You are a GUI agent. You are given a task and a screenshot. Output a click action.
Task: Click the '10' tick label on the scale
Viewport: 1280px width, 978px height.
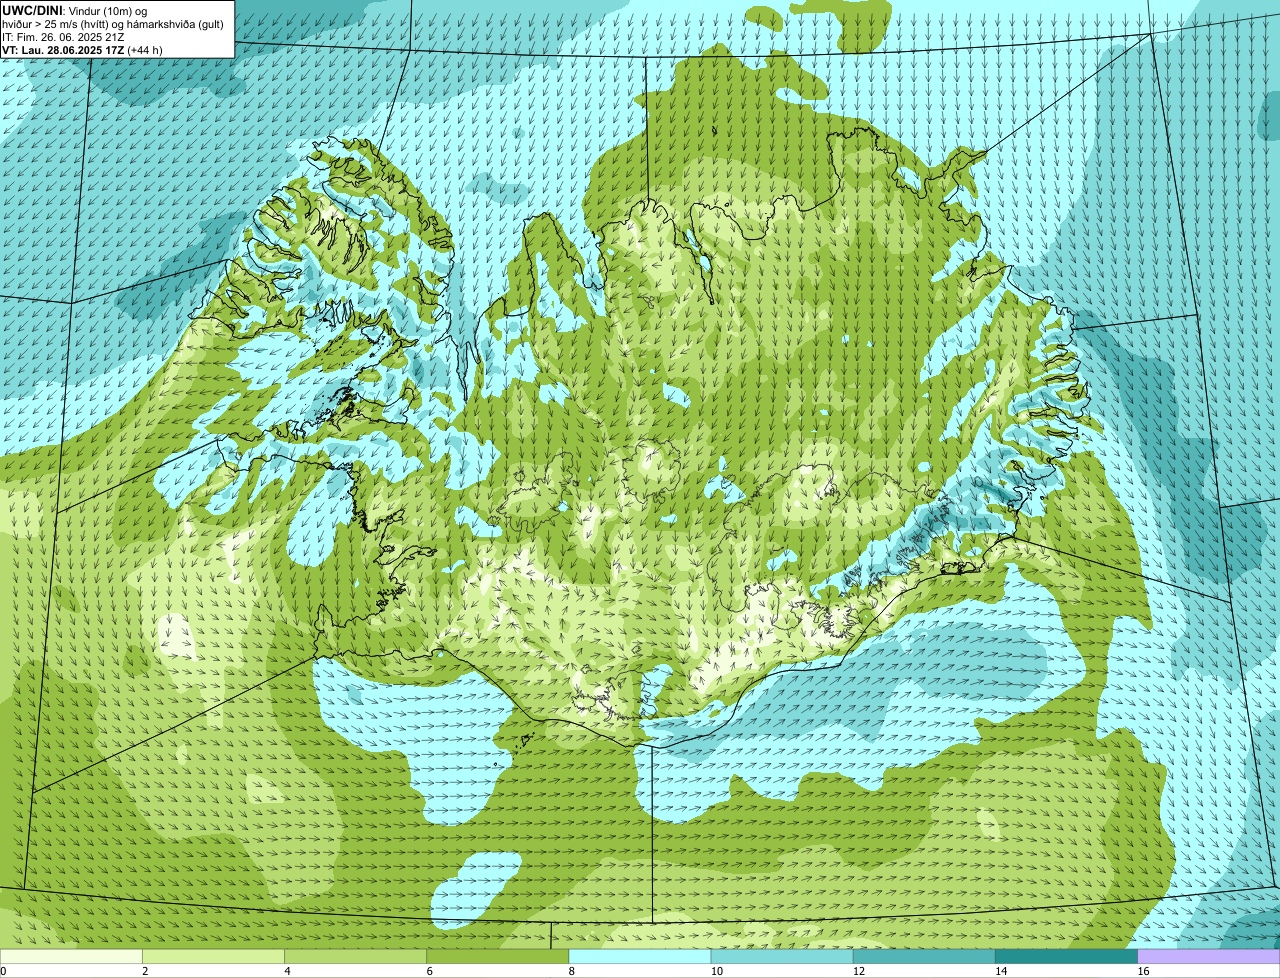tap(717, 971)
